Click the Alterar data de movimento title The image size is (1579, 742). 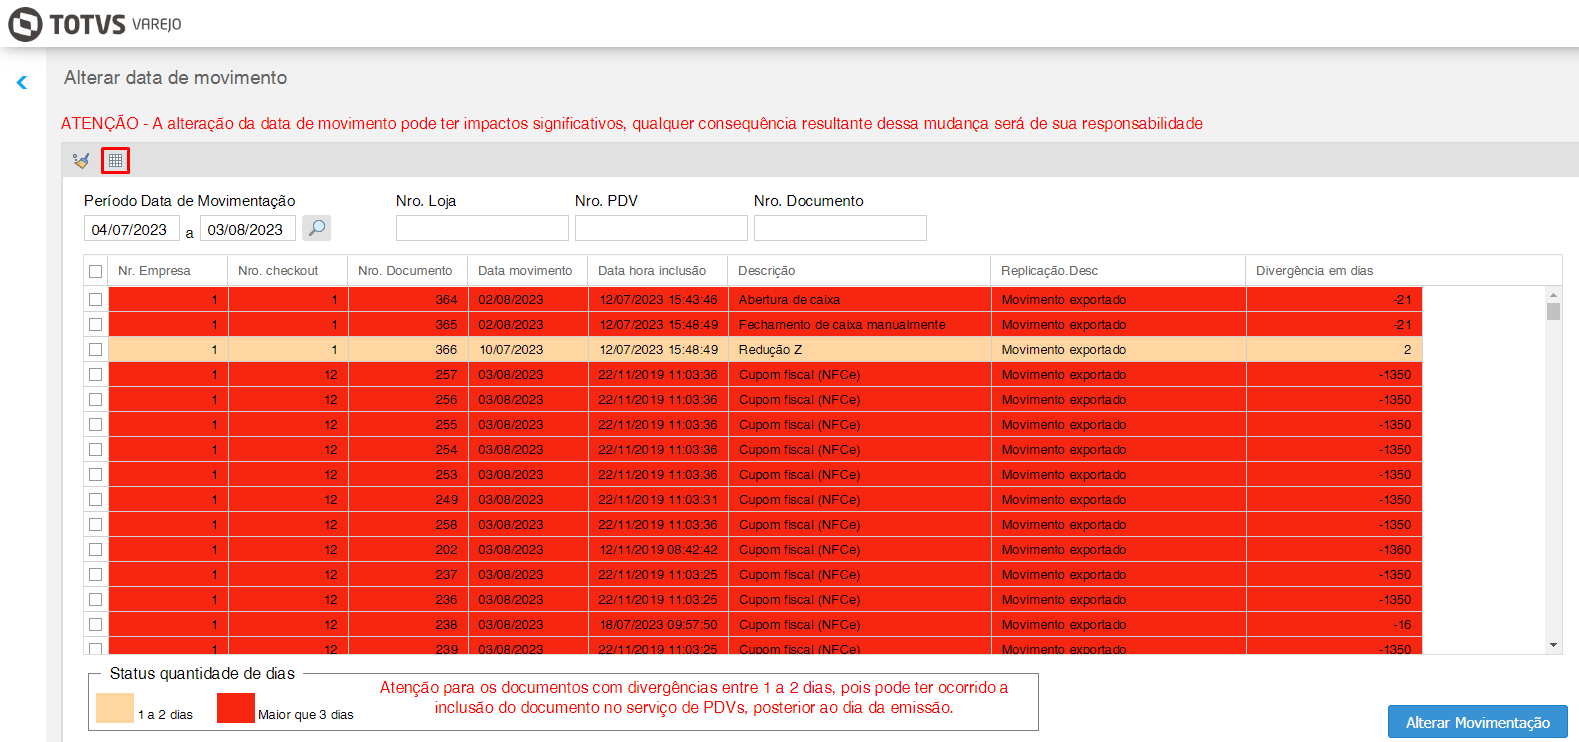tap(175, 78)
